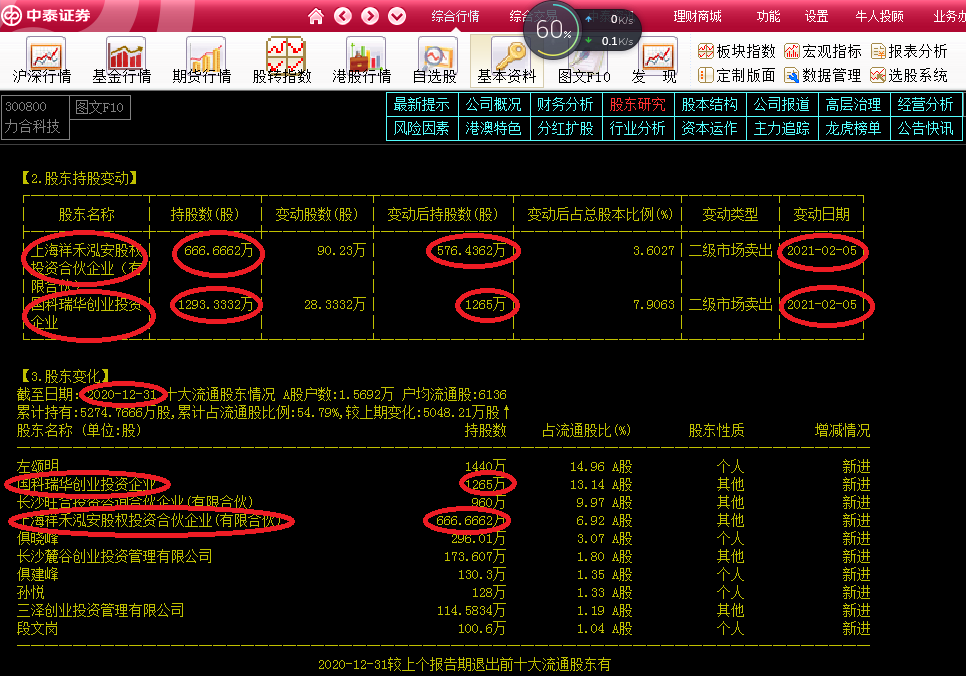
Task: Open 理财商城 menu
Action: pos(697,17)
